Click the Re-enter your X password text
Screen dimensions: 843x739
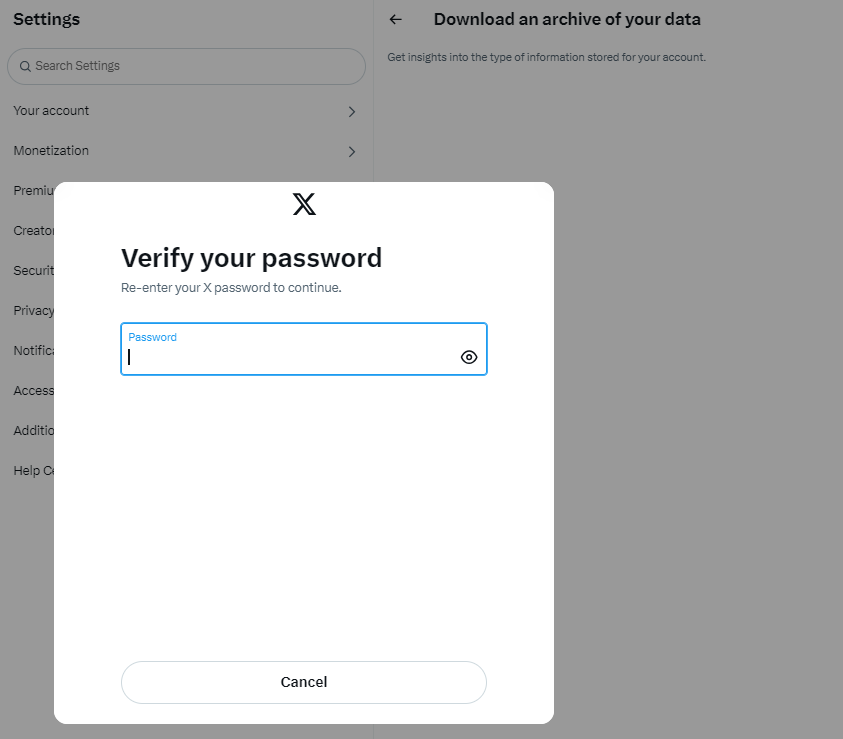[231, 288]
